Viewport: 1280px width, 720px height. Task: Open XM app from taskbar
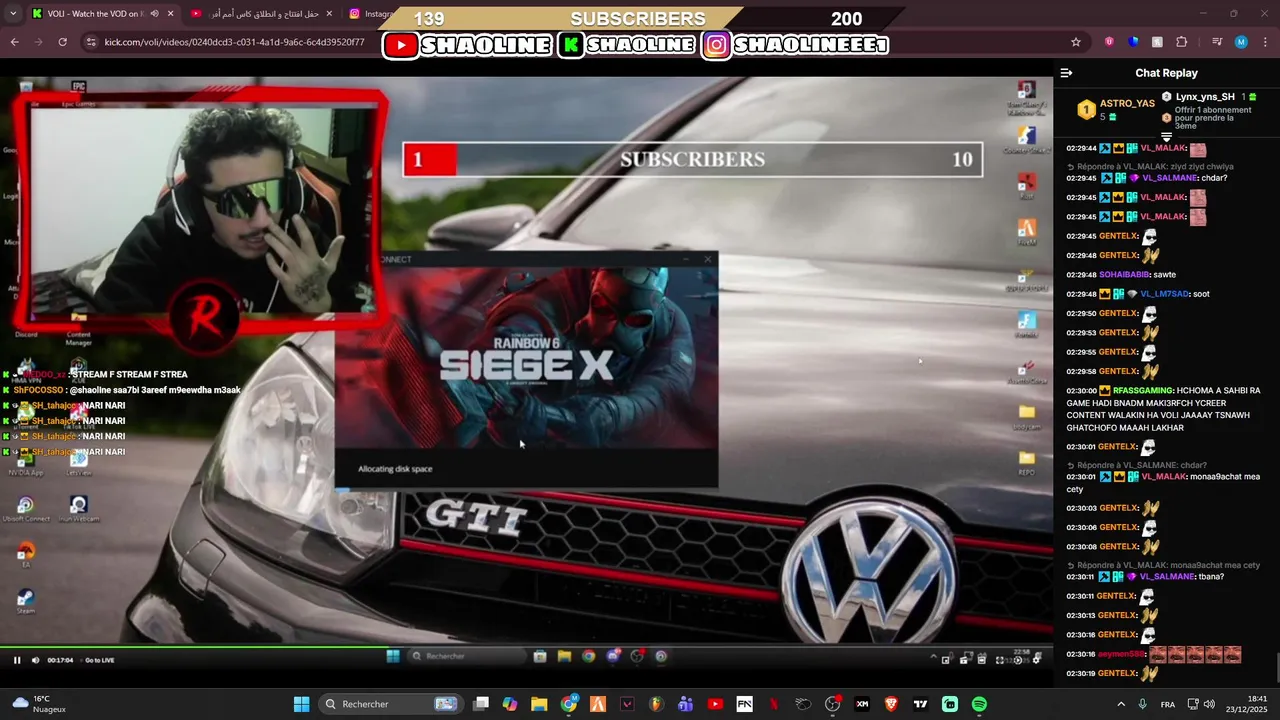[x=862, y=704]
